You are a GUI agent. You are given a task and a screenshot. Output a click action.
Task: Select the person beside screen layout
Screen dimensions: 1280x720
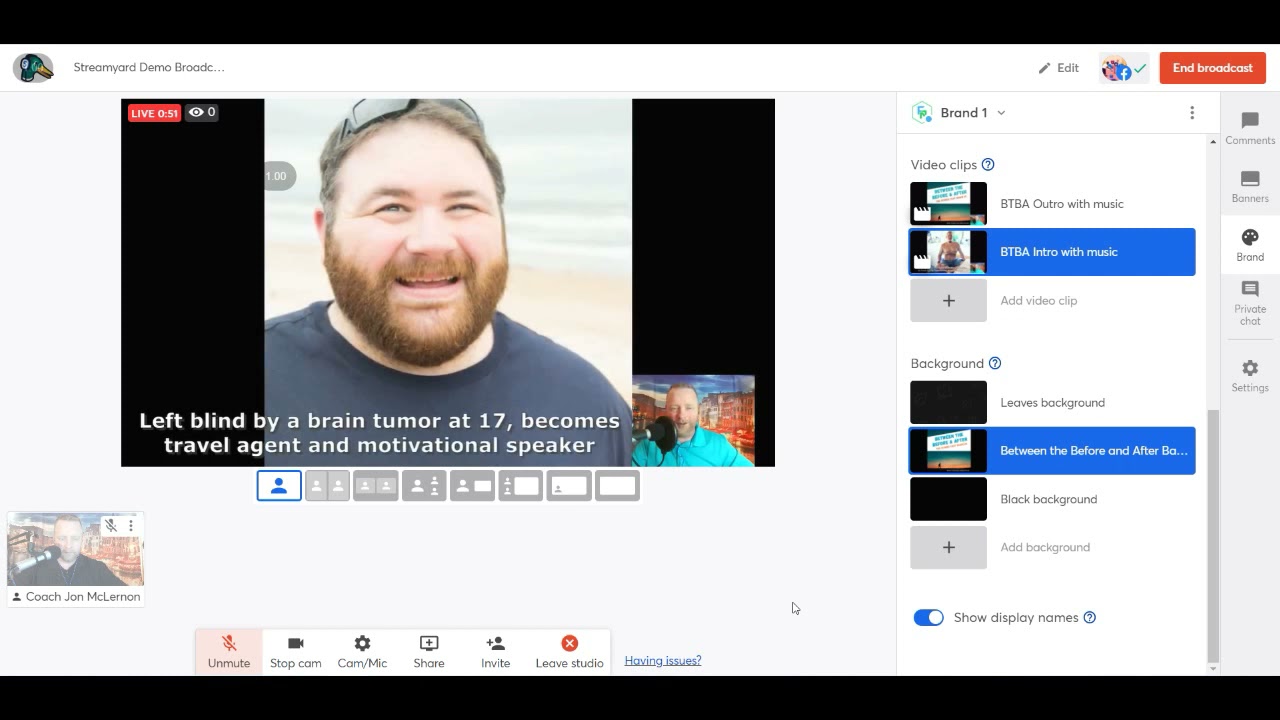coord(472,486)
